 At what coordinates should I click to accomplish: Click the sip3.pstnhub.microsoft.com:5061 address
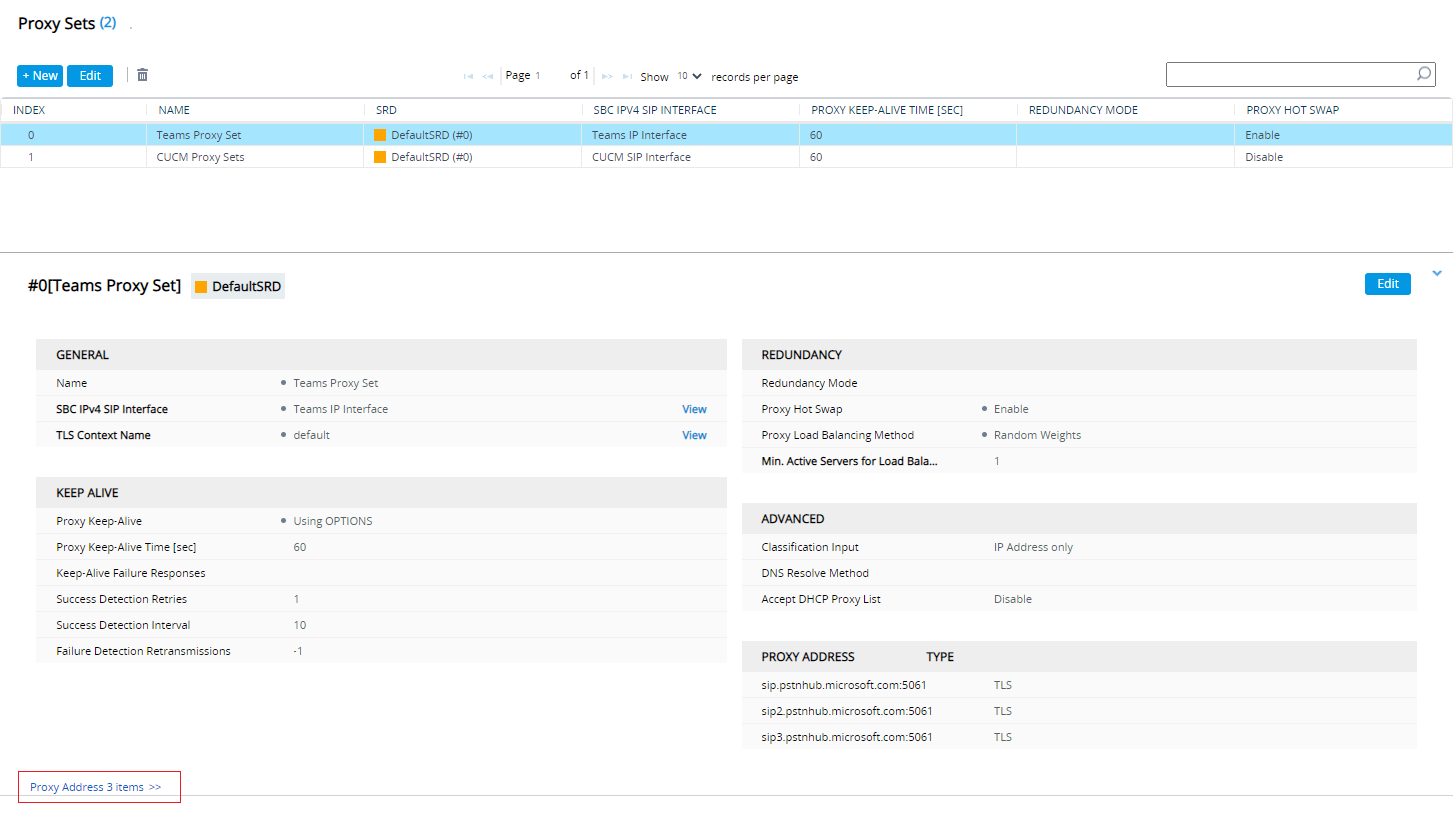847,737
